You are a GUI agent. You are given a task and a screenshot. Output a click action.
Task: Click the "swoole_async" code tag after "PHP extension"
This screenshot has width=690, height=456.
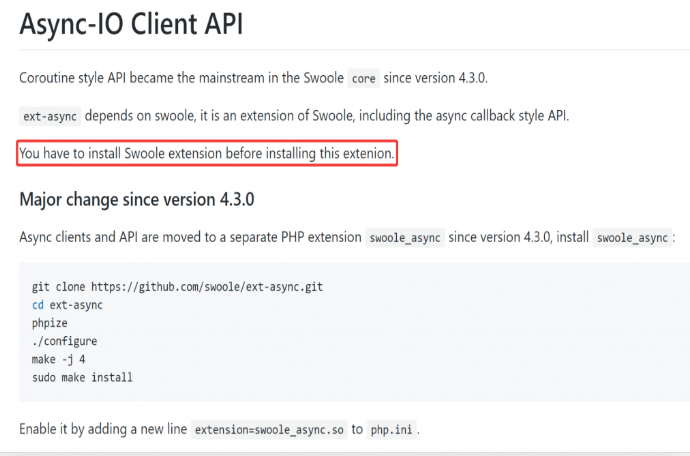405,238
